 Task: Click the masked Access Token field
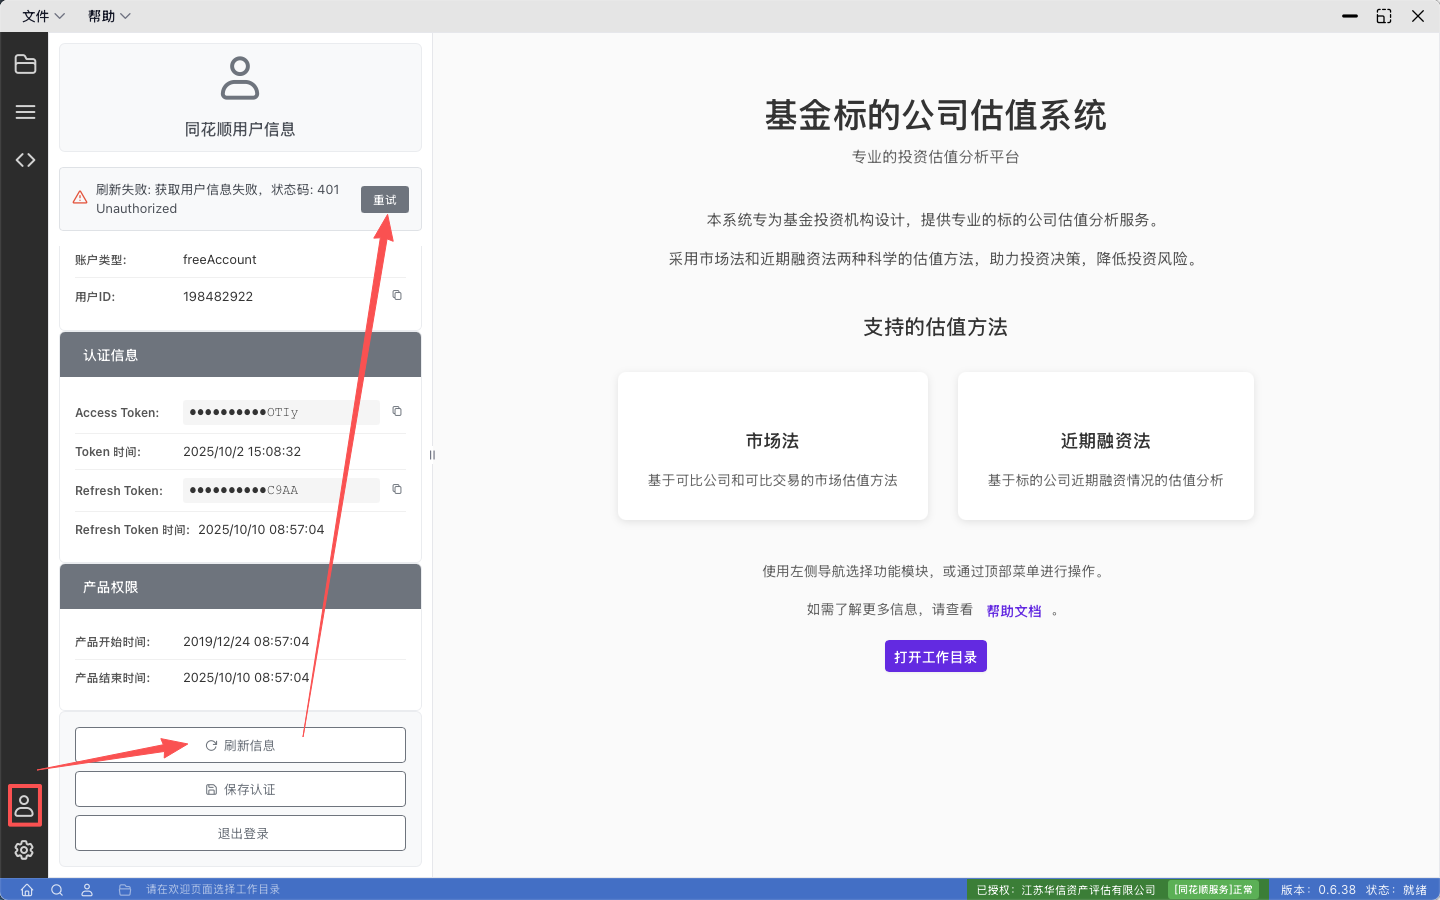281,412
